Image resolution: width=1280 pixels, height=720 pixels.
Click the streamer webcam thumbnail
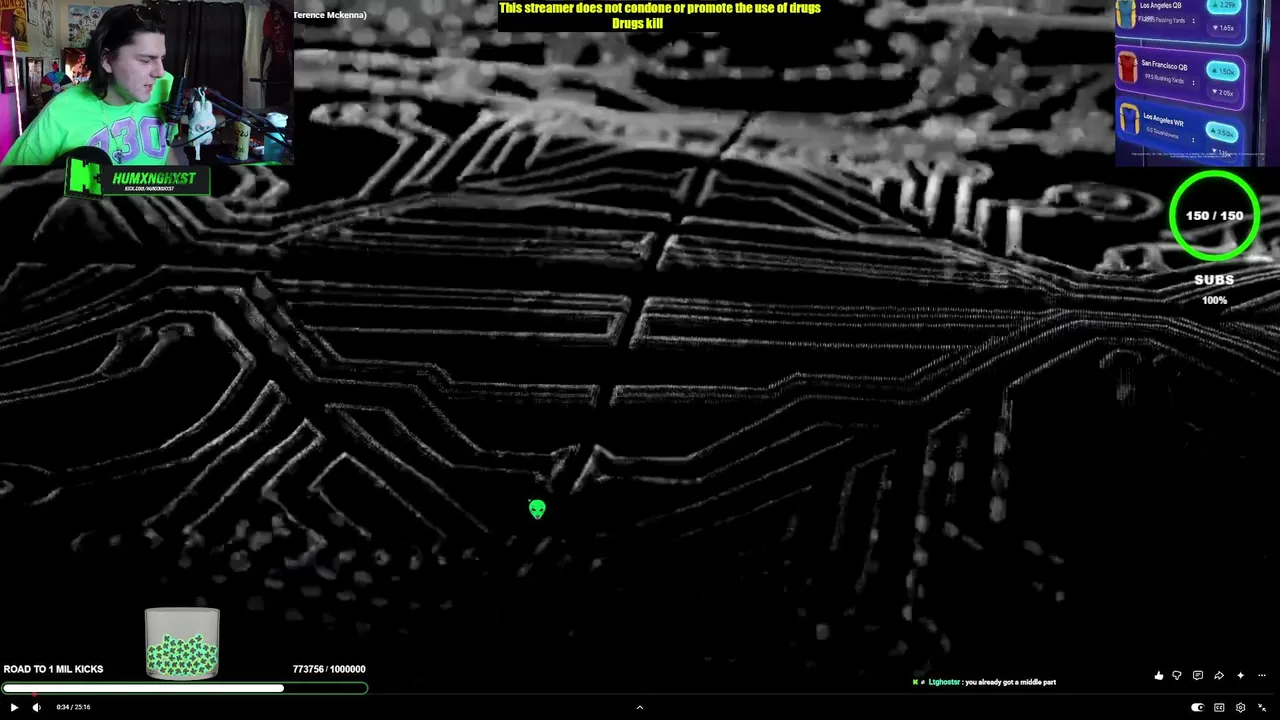tap(147, 82)
